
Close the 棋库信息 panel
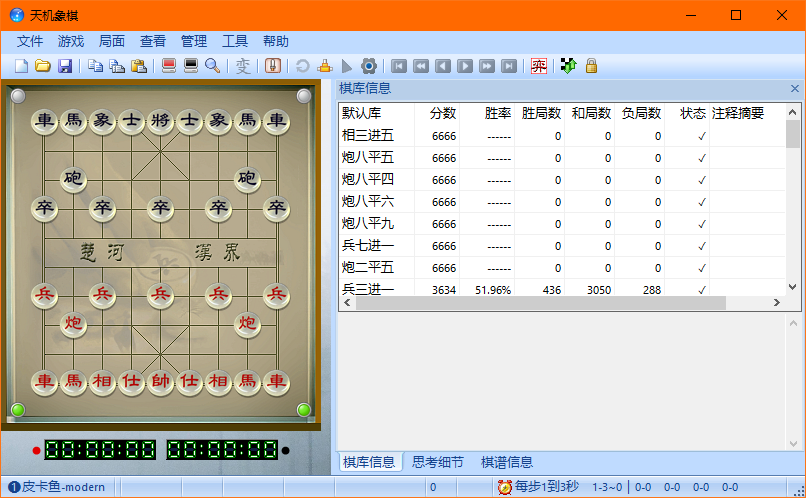tap(795, 88)
